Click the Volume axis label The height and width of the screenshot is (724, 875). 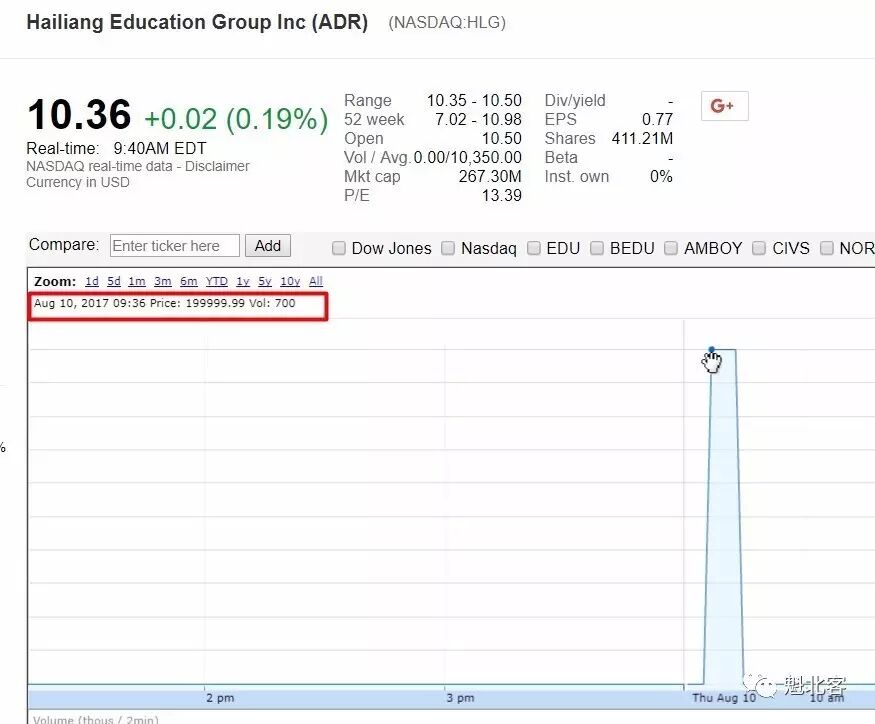pos(95,719)
